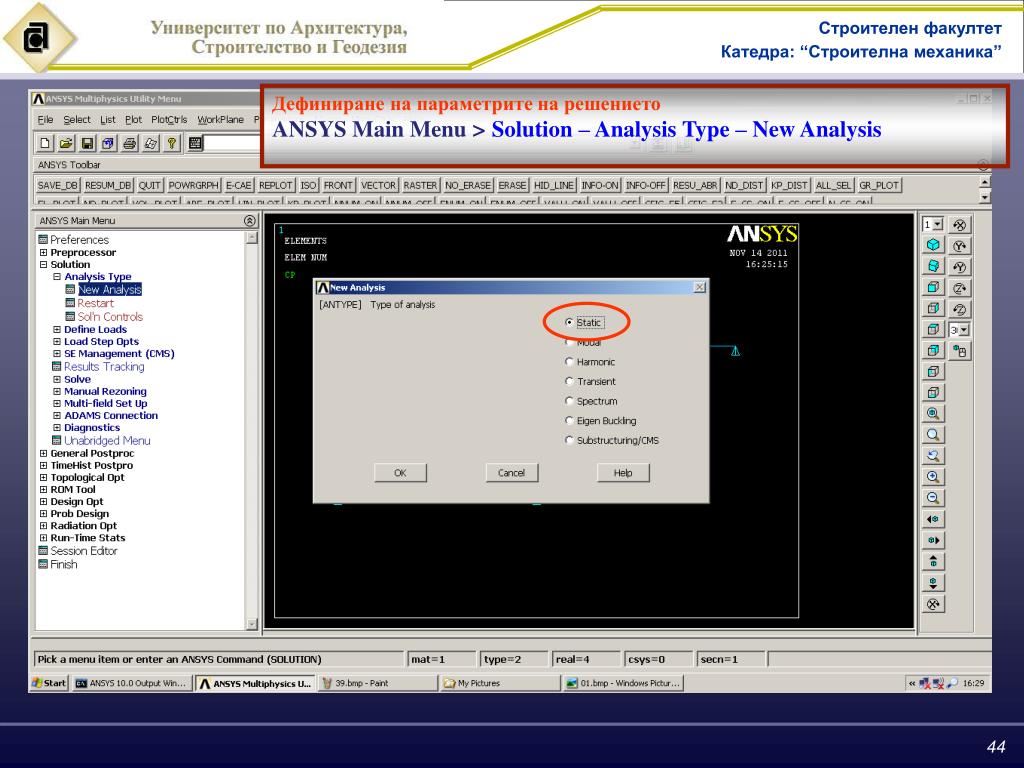Viewport: 1024px width, 768px height.
Task: Click the New file icon in the toolbar
Action: (x=44, y=142)
